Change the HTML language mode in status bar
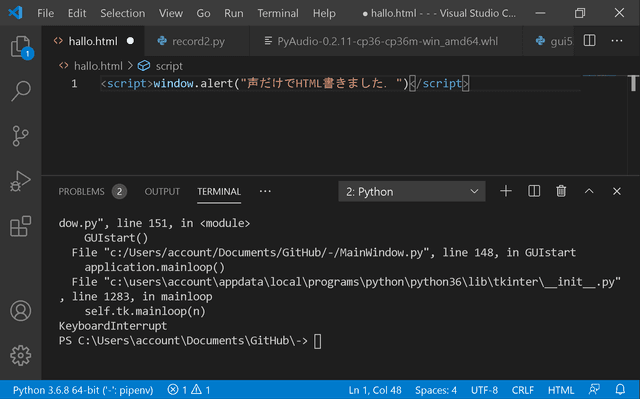This screenshot has width=640, height=399. 561,390
